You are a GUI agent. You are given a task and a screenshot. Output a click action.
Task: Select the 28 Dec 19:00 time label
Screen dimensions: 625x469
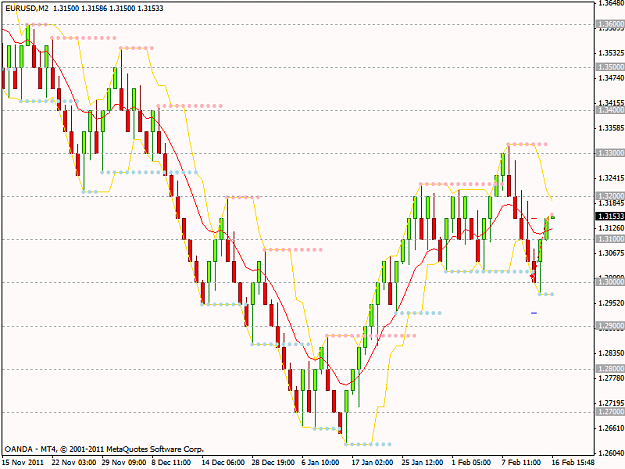click(x=273, y=463)
